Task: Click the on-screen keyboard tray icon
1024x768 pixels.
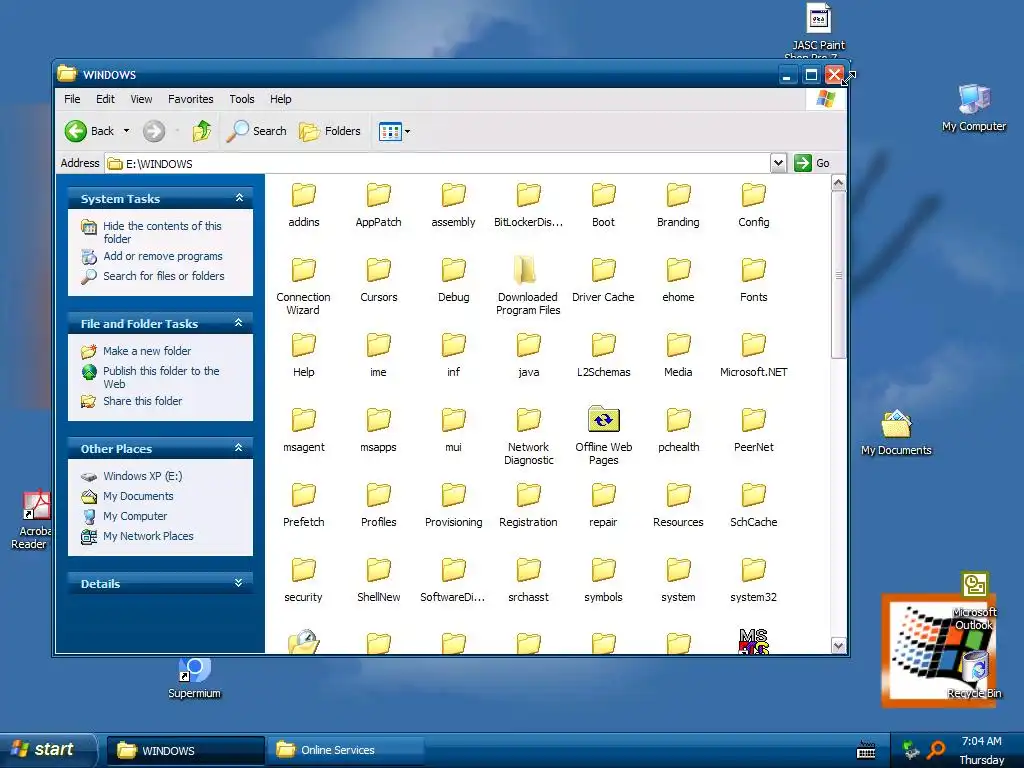Action: [866, 750]
